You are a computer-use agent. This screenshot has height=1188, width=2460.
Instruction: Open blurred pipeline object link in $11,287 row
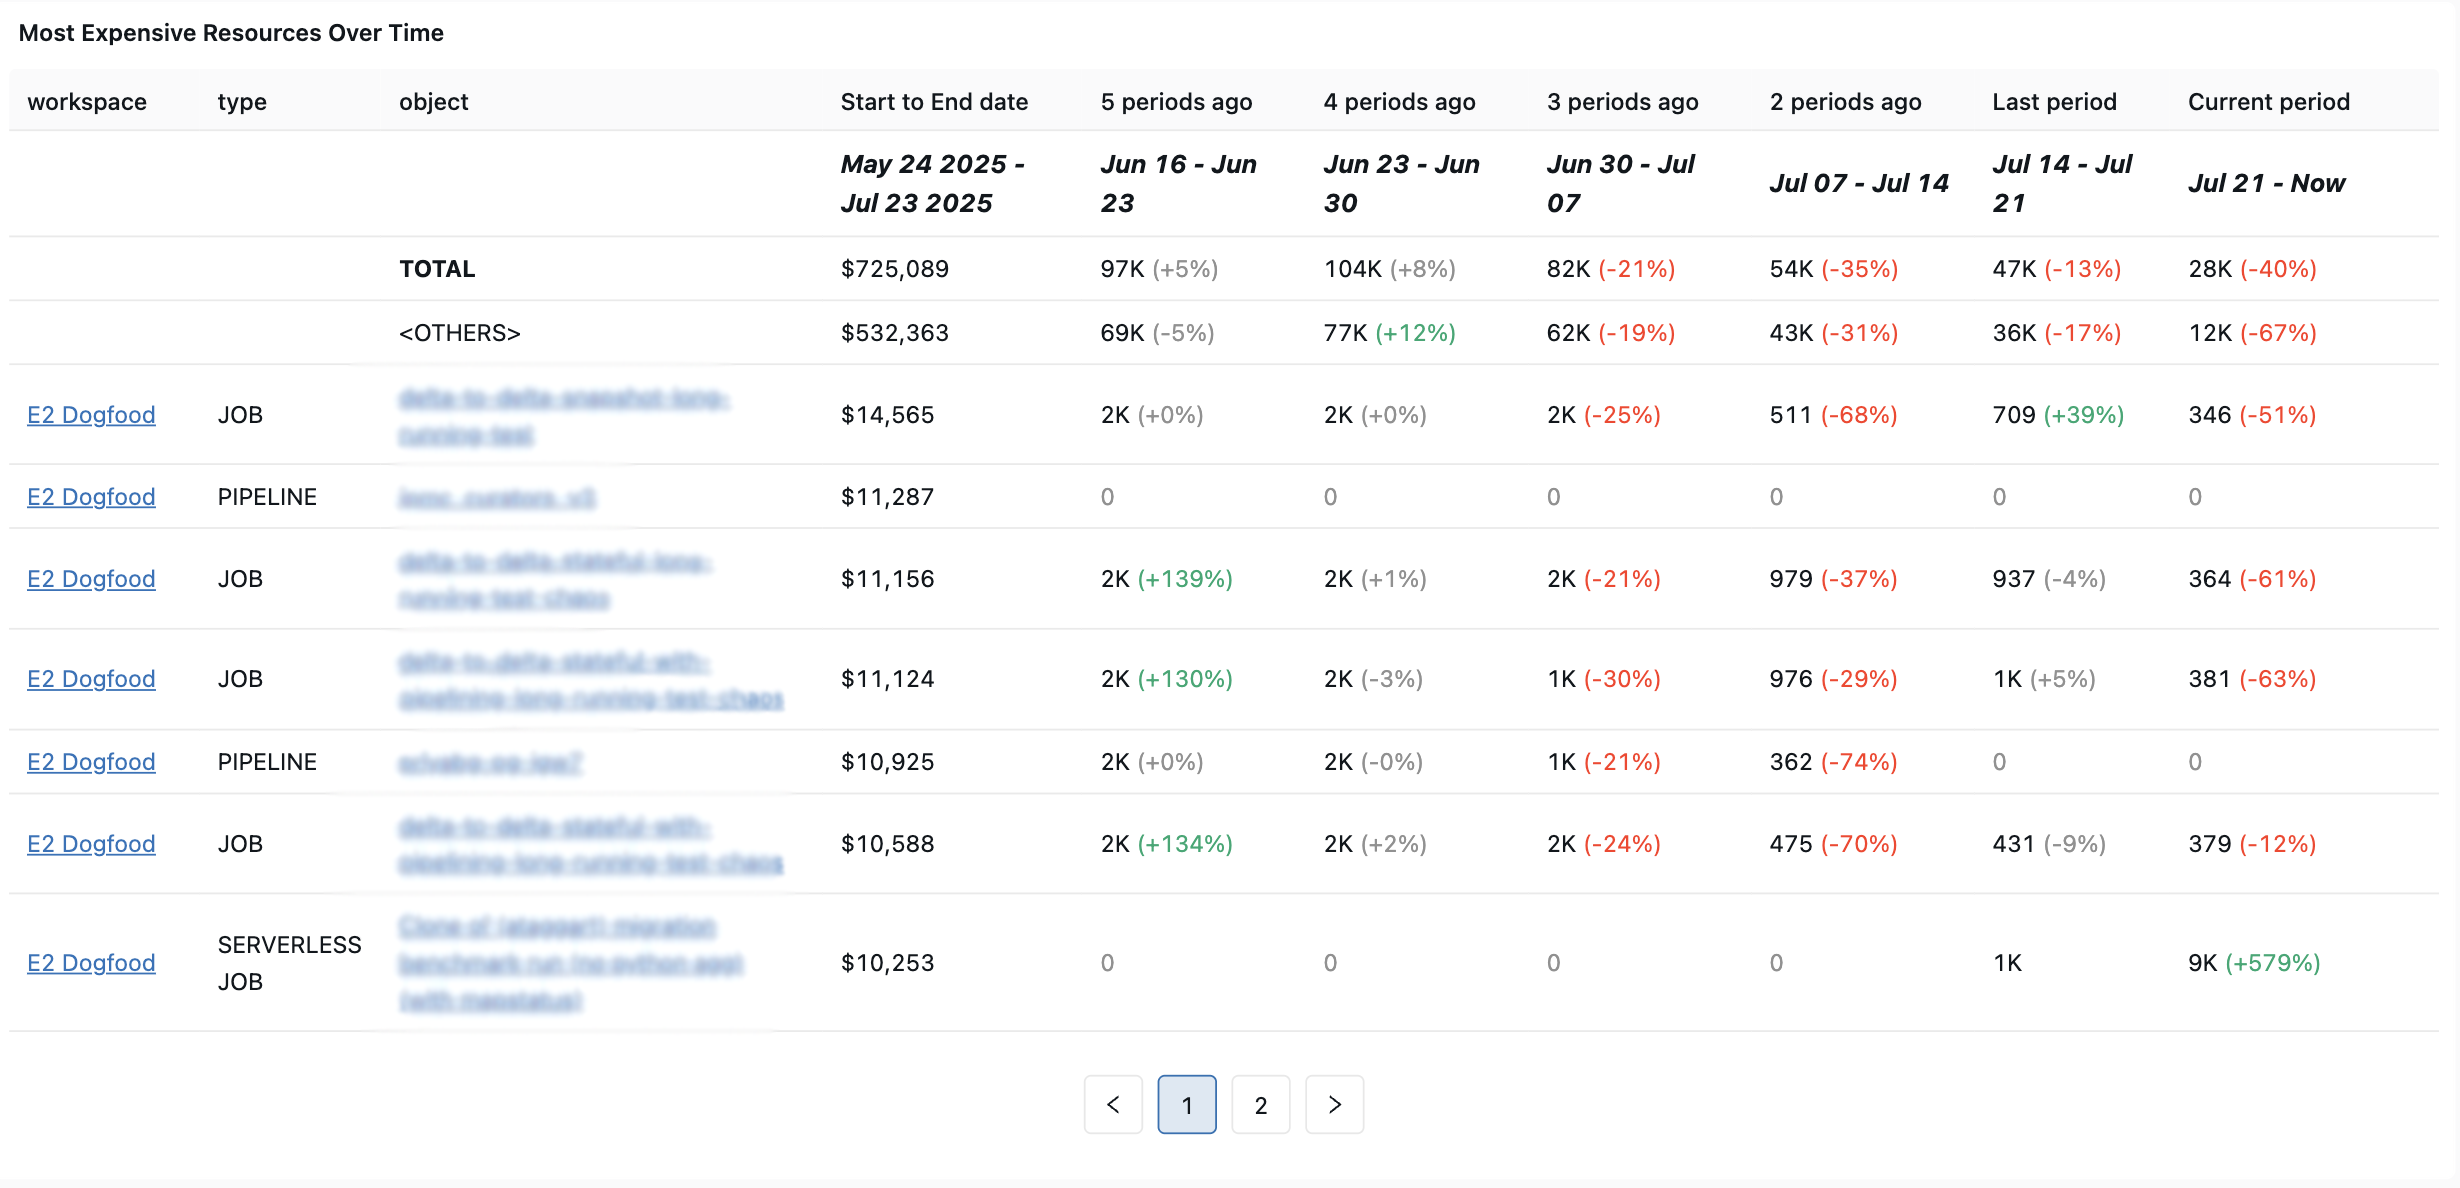(x=497, y=498)
